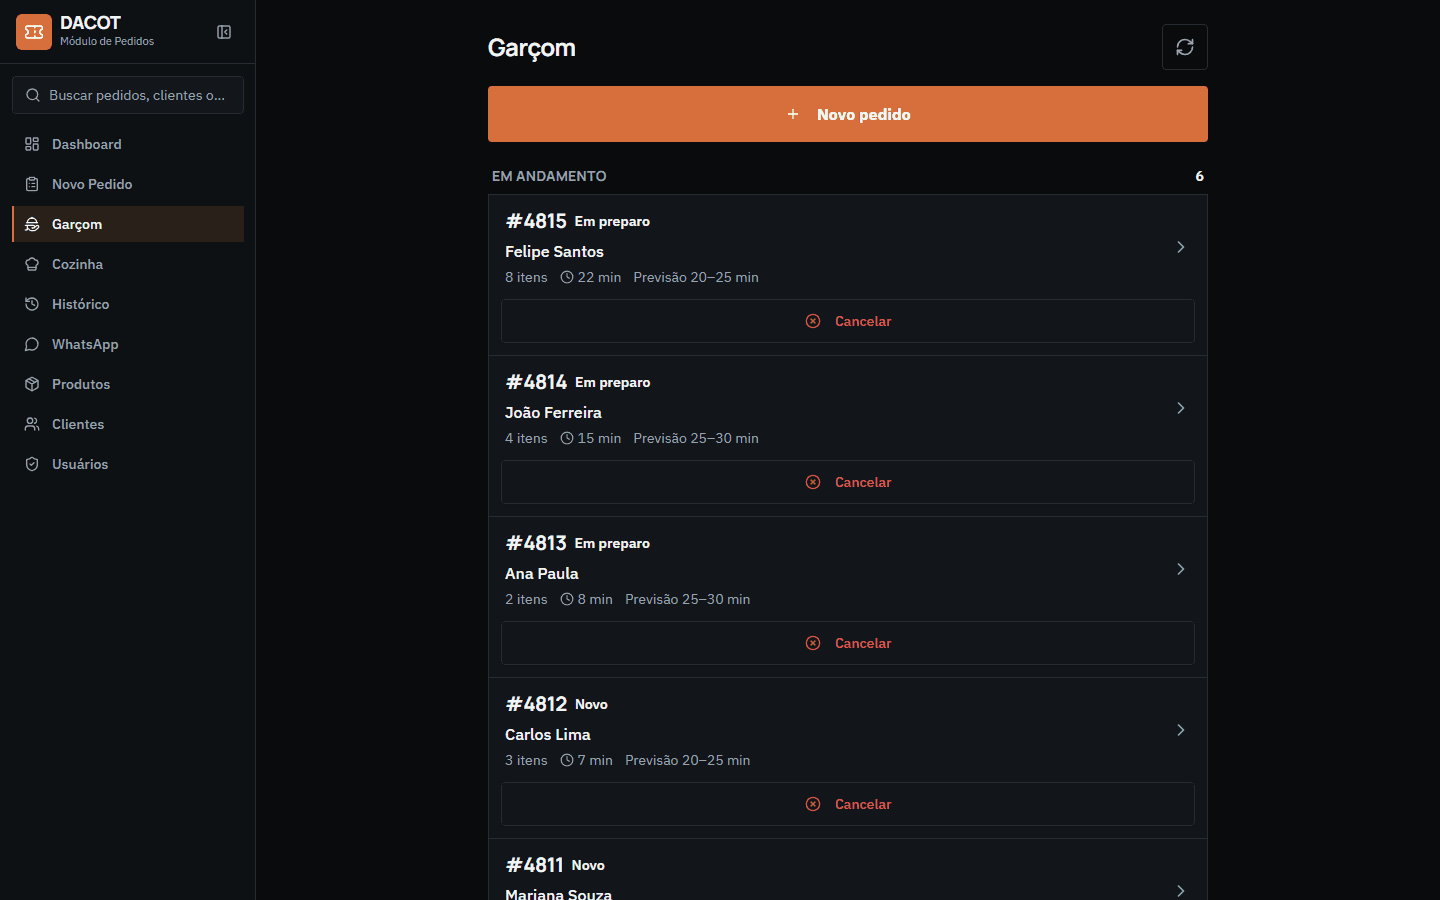Expand order #4815 chevron

point(1181,247)
